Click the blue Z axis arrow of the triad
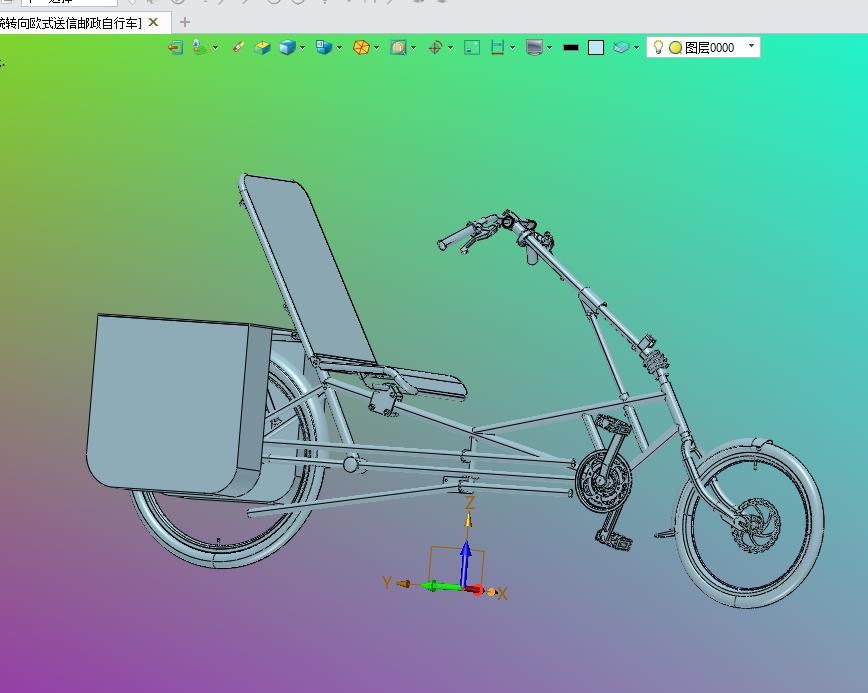 466,561
